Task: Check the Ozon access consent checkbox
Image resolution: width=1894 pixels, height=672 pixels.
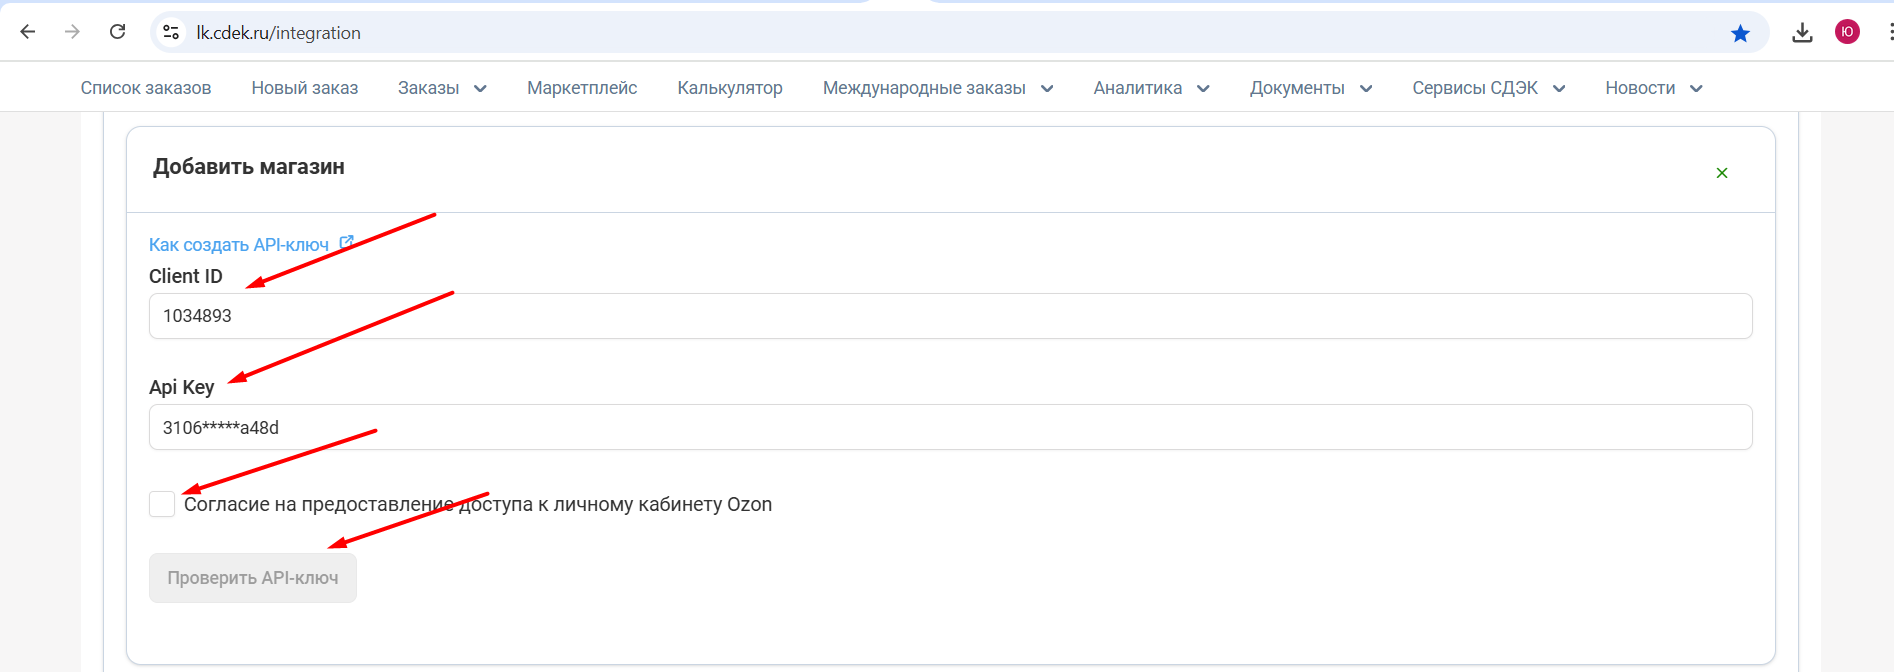Action: coord(162,504)
